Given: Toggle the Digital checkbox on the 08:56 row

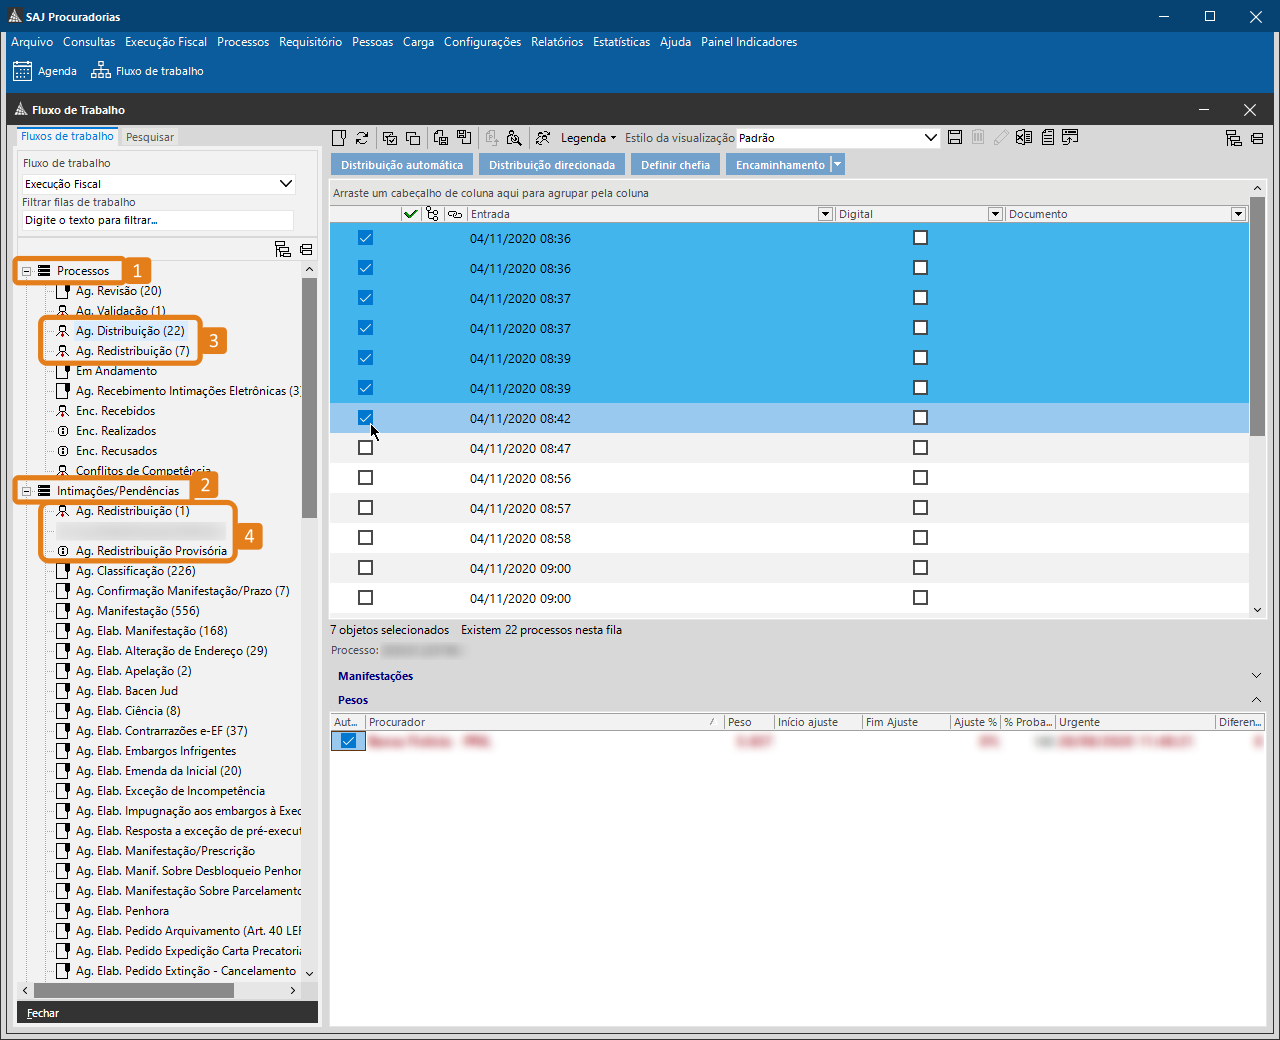Looking at the screenshot, I should [x=920, y=478].
